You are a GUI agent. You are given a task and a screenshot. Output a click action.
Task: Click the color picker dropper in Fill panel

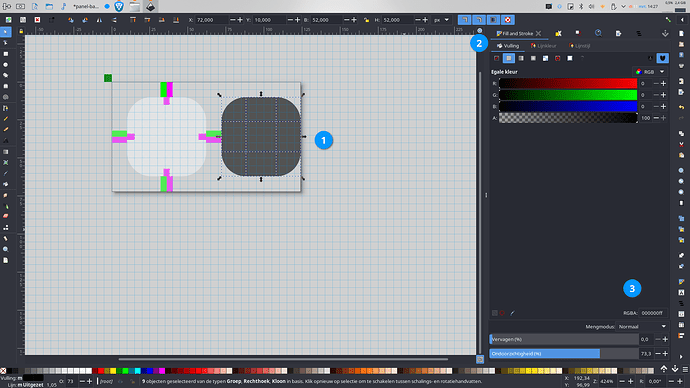pos(512,313)
